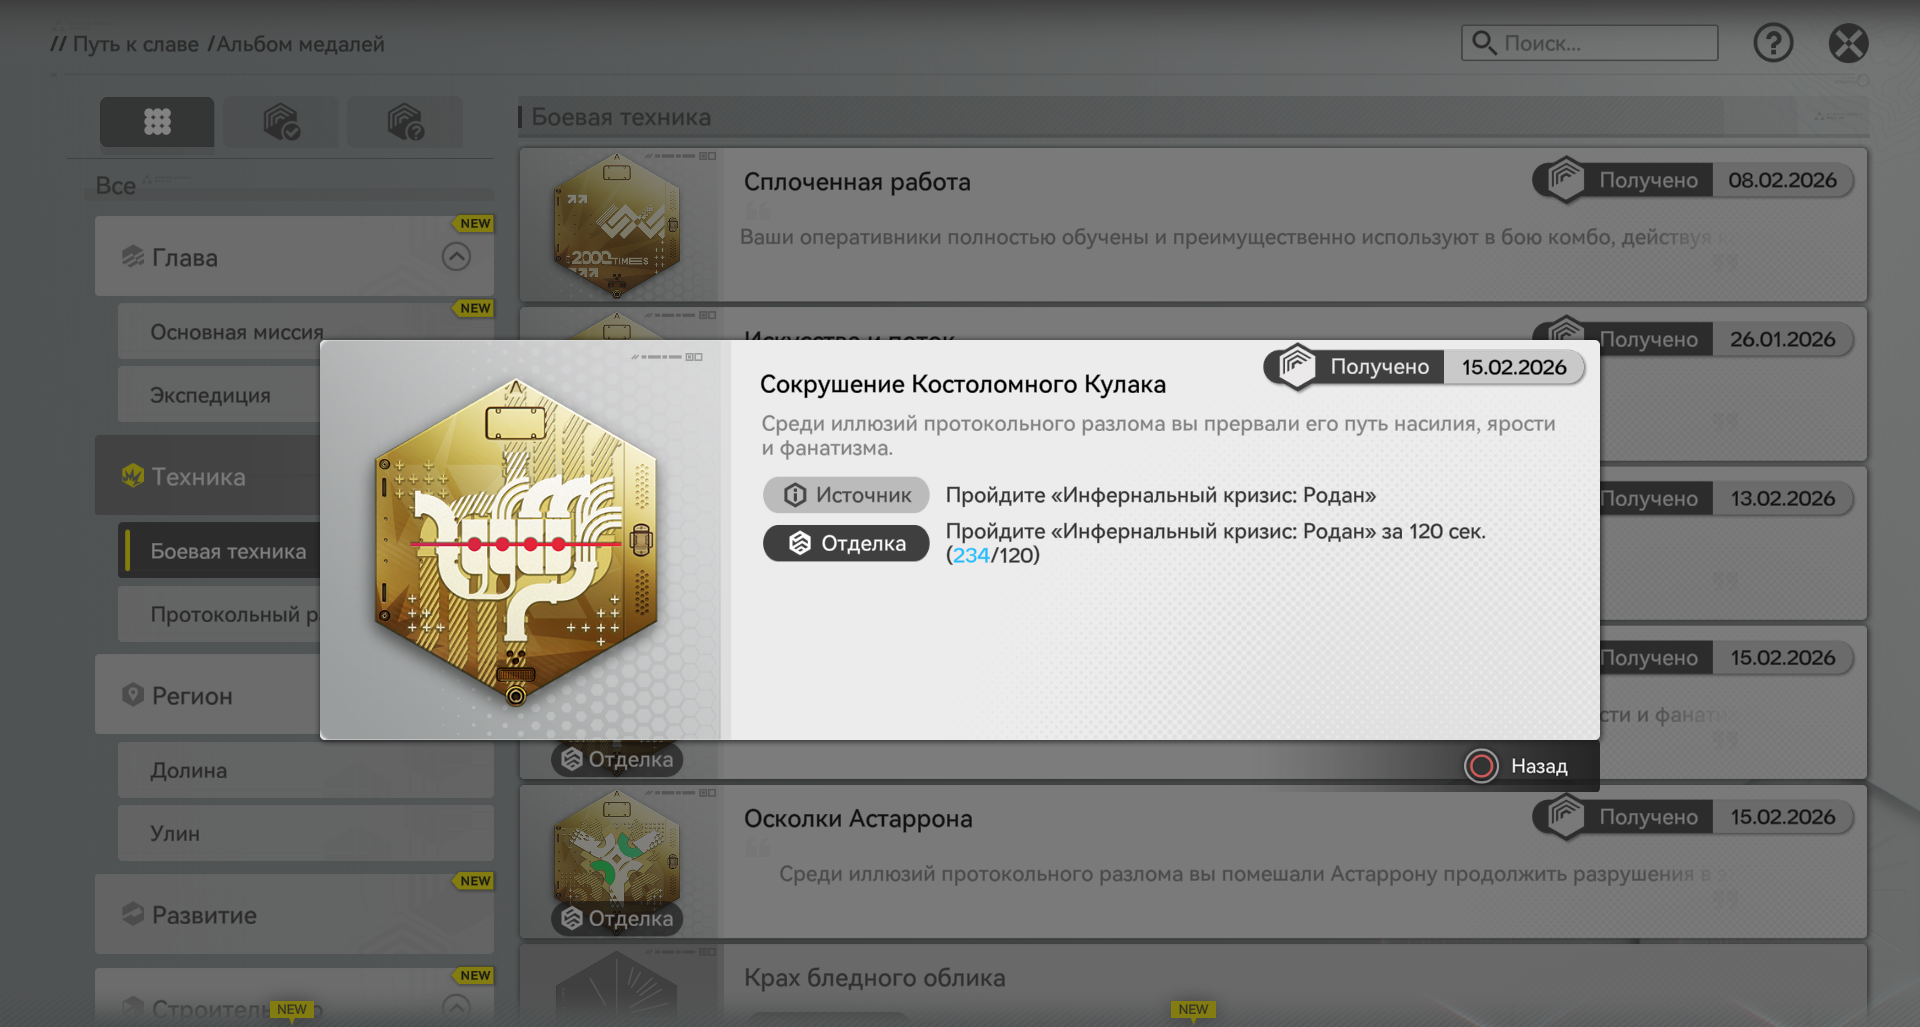The height and width of the screenshot is (1027, 1920).
Task: Click the search field Поиск
Action: 1590,43
